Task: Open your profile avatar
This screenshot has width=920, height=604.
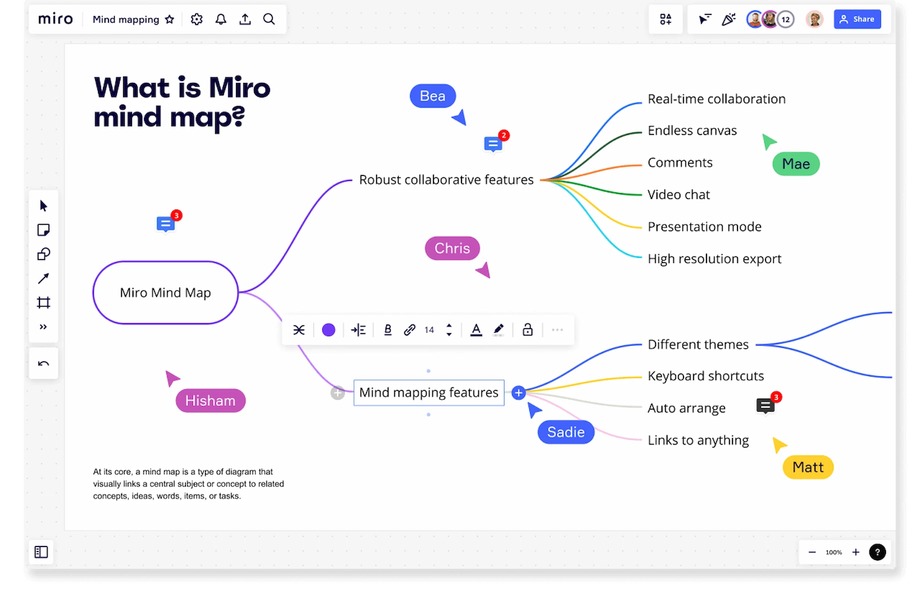Action: 814,19
